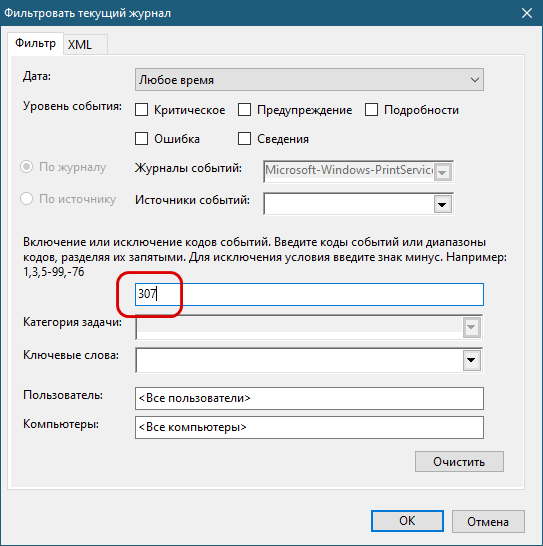Confirm the filter with OK

pos(407,521)
